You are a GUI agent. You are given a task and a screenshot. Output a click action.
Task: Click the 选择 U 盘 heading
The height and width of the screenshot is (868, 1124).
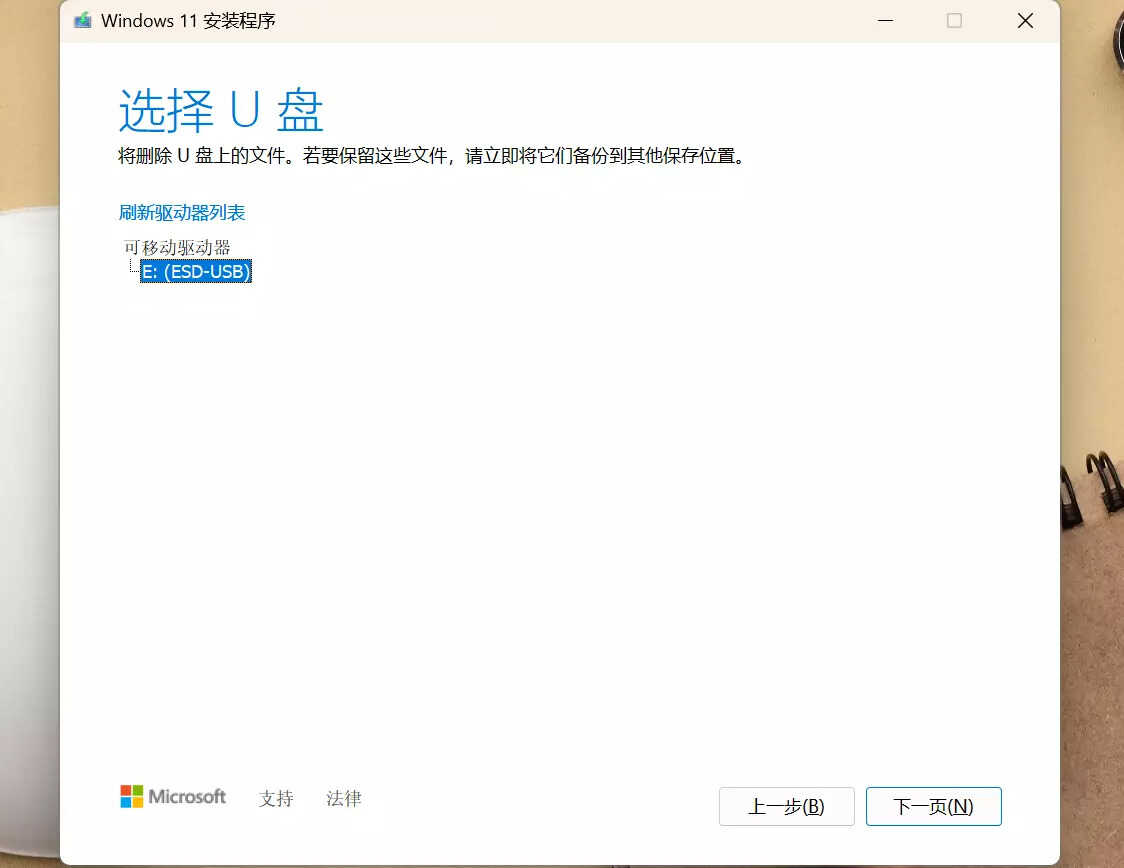tap(221, 110)
